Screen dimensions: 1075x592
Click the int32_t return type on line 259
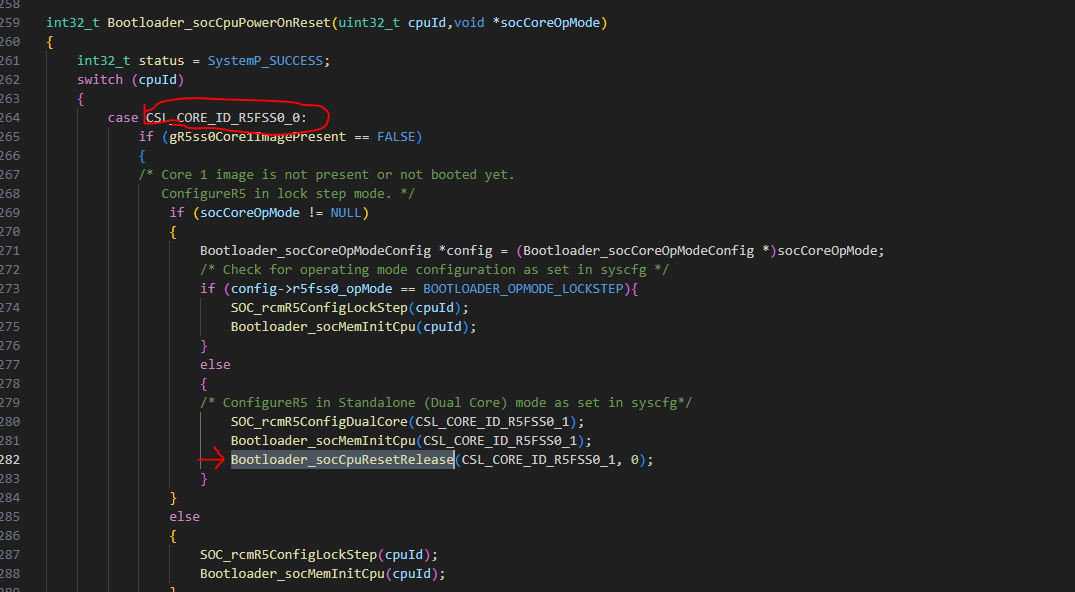73,23
